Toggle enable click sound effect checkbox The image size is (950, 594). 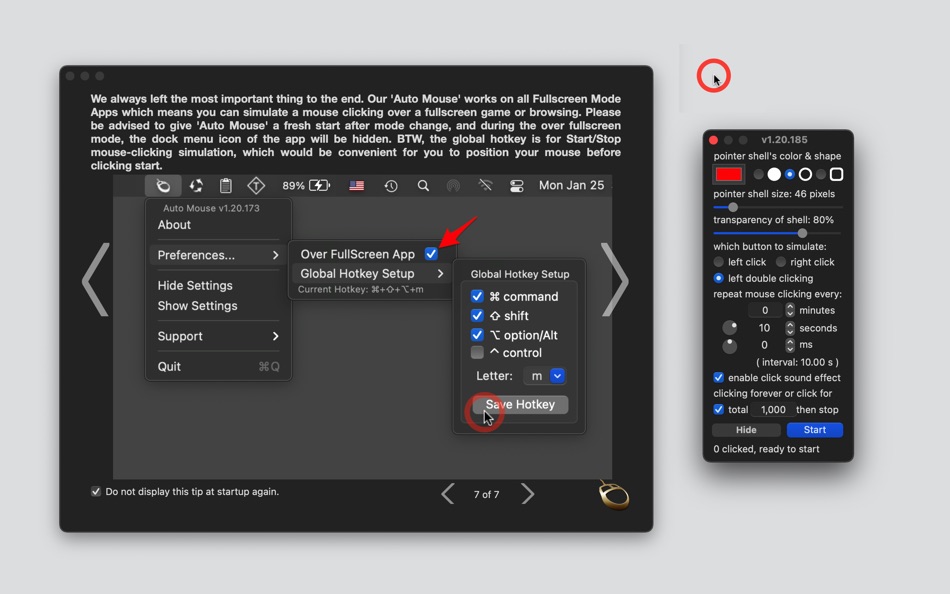[x=719, y=378]
